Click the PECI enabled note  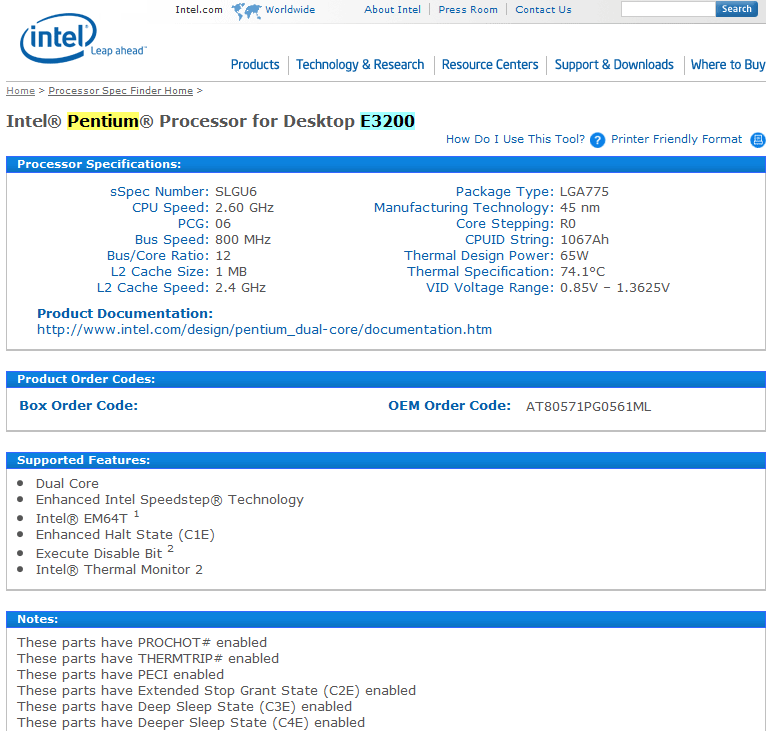pyautogui.click(x=120, y=675)
